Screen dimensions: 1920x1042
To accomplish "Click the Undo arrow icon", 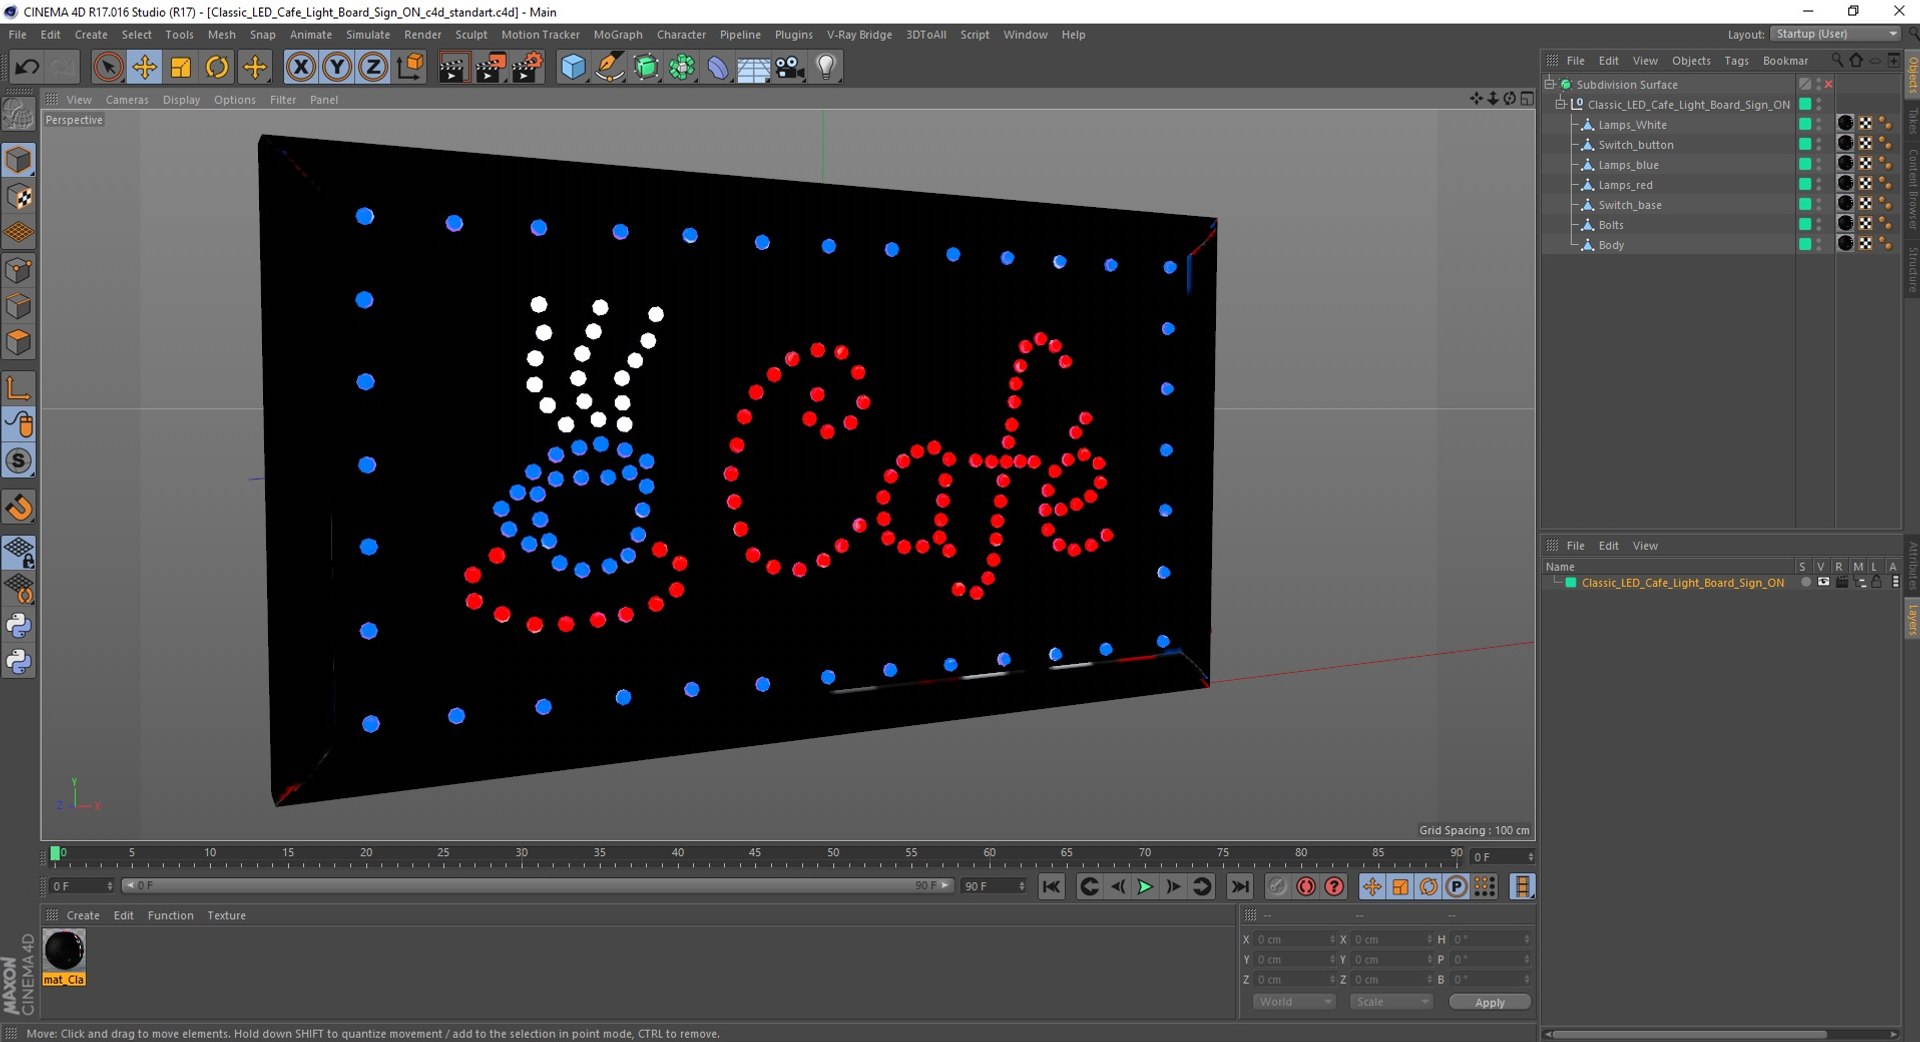I will [27, 67].
